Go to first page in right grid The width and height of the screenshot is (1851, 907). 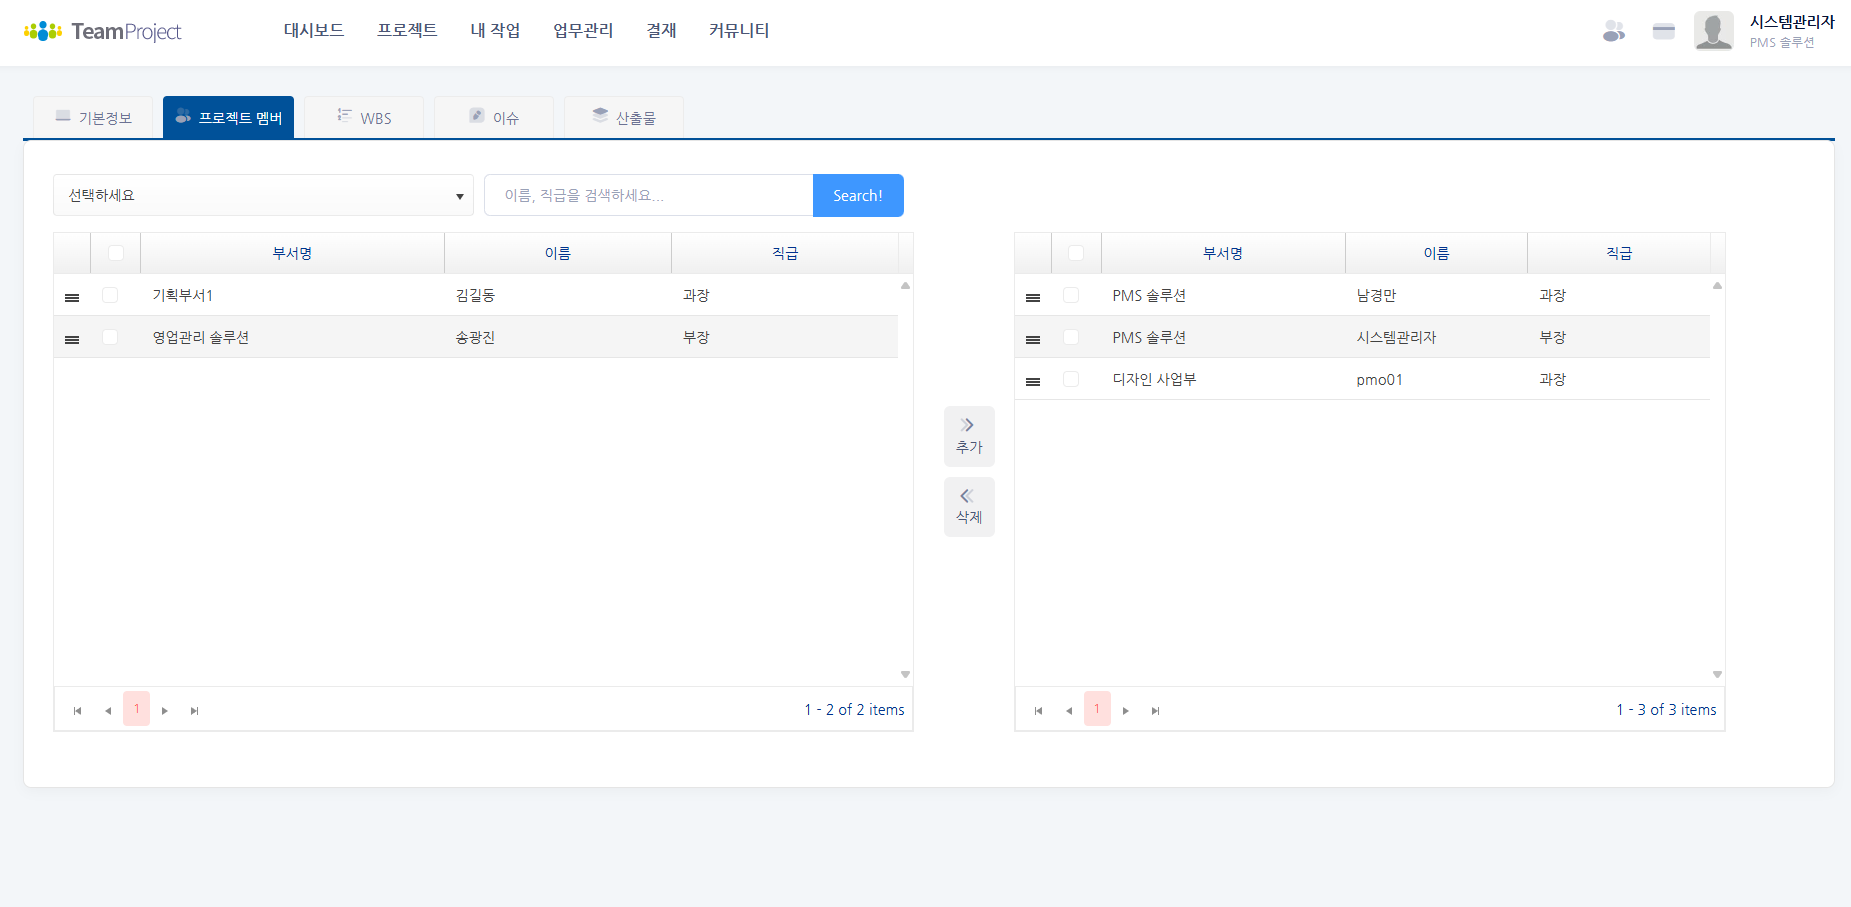(1038, 710)
